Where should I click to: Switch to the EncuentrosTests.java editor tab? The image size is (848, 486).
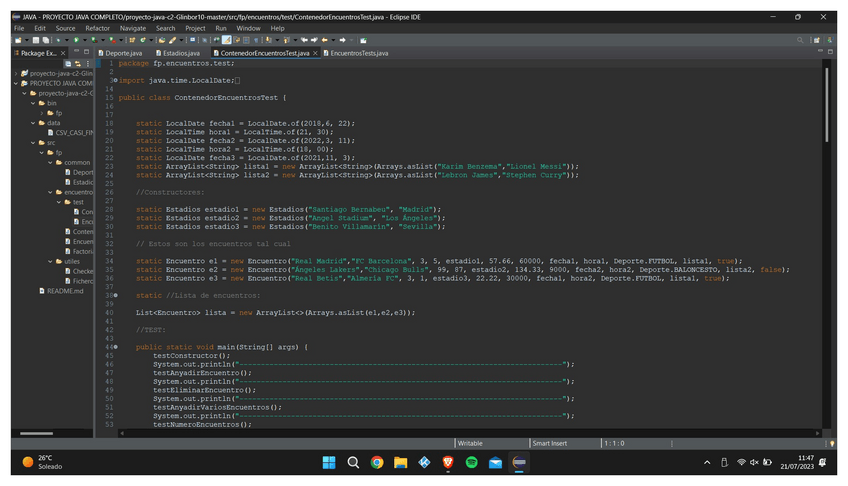click(x=358, y=52)
